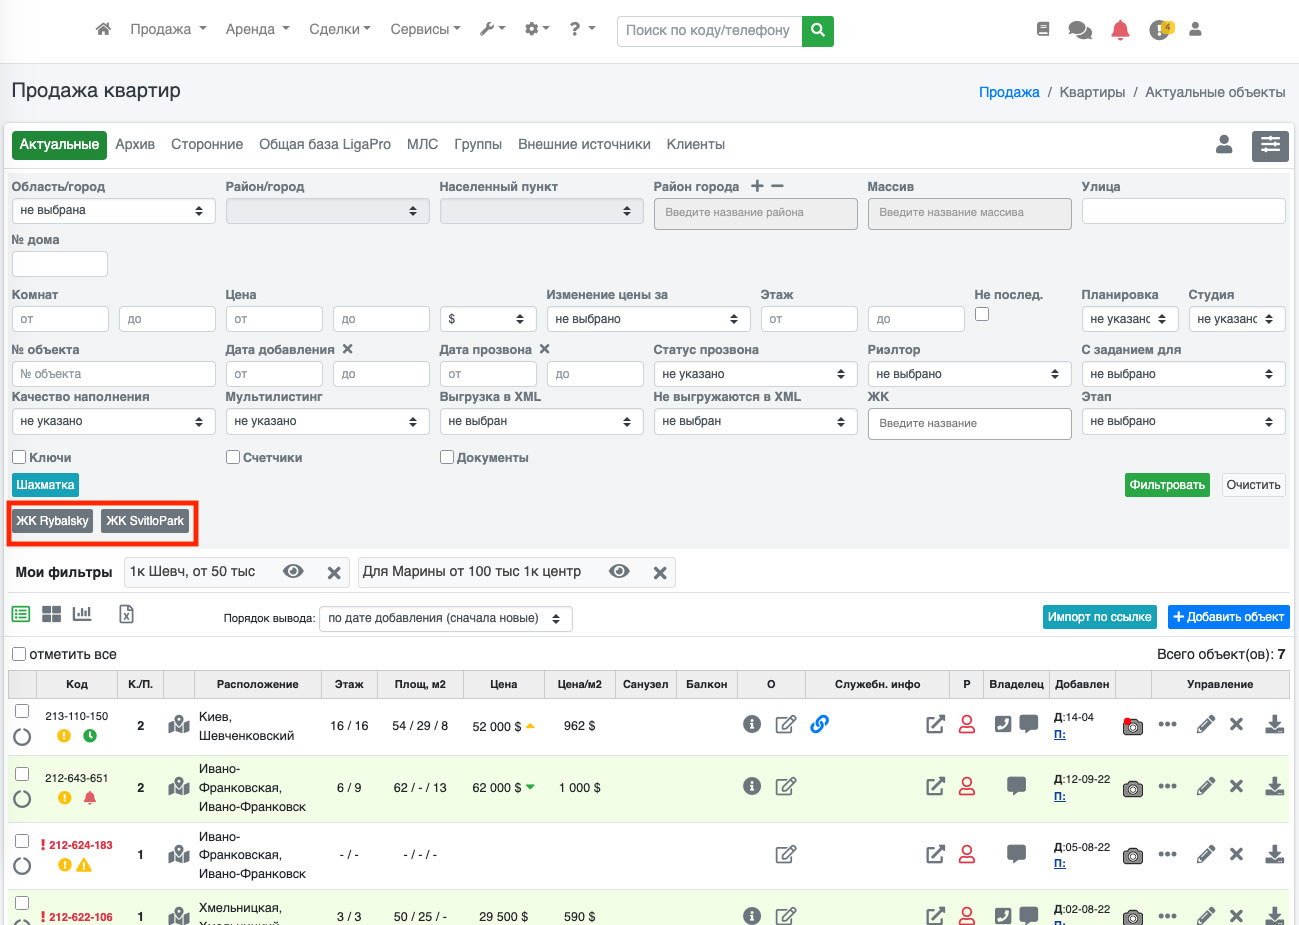This screenshot has width=1299, height=925.
Task: Tick the отметить все checkbox
Action: coord(19,654)
